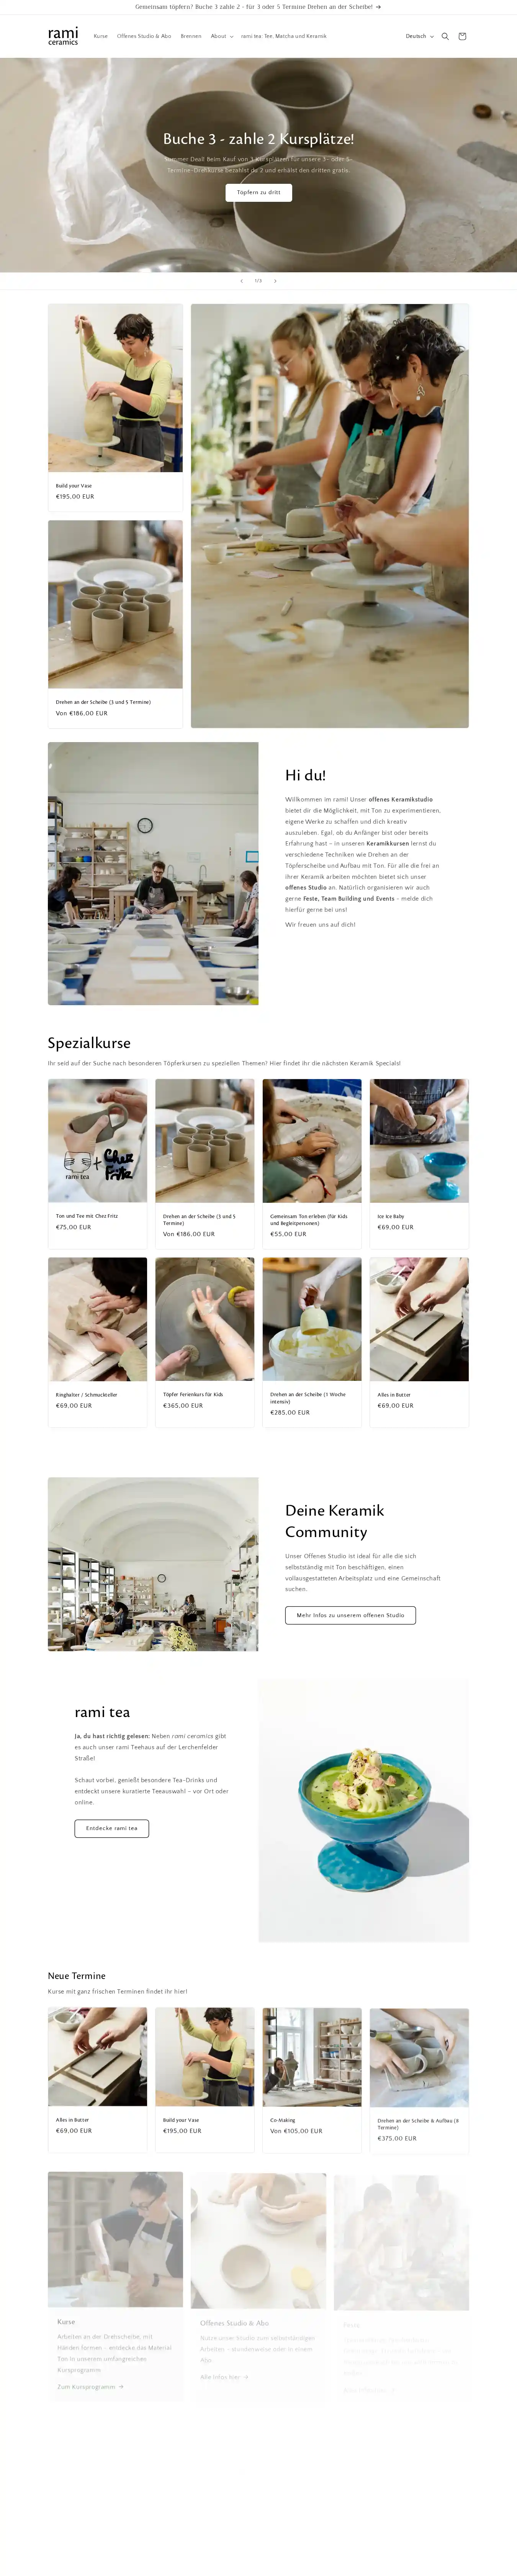Open the search icon in header
Image resolution: width=517 pixels, height=2576 pixels.
click(x=445, y=36)
